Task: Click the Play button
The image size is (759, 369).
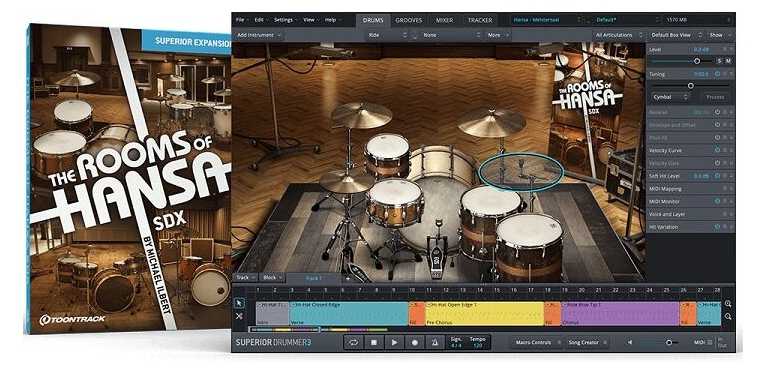Action: [x=394, y=342]
